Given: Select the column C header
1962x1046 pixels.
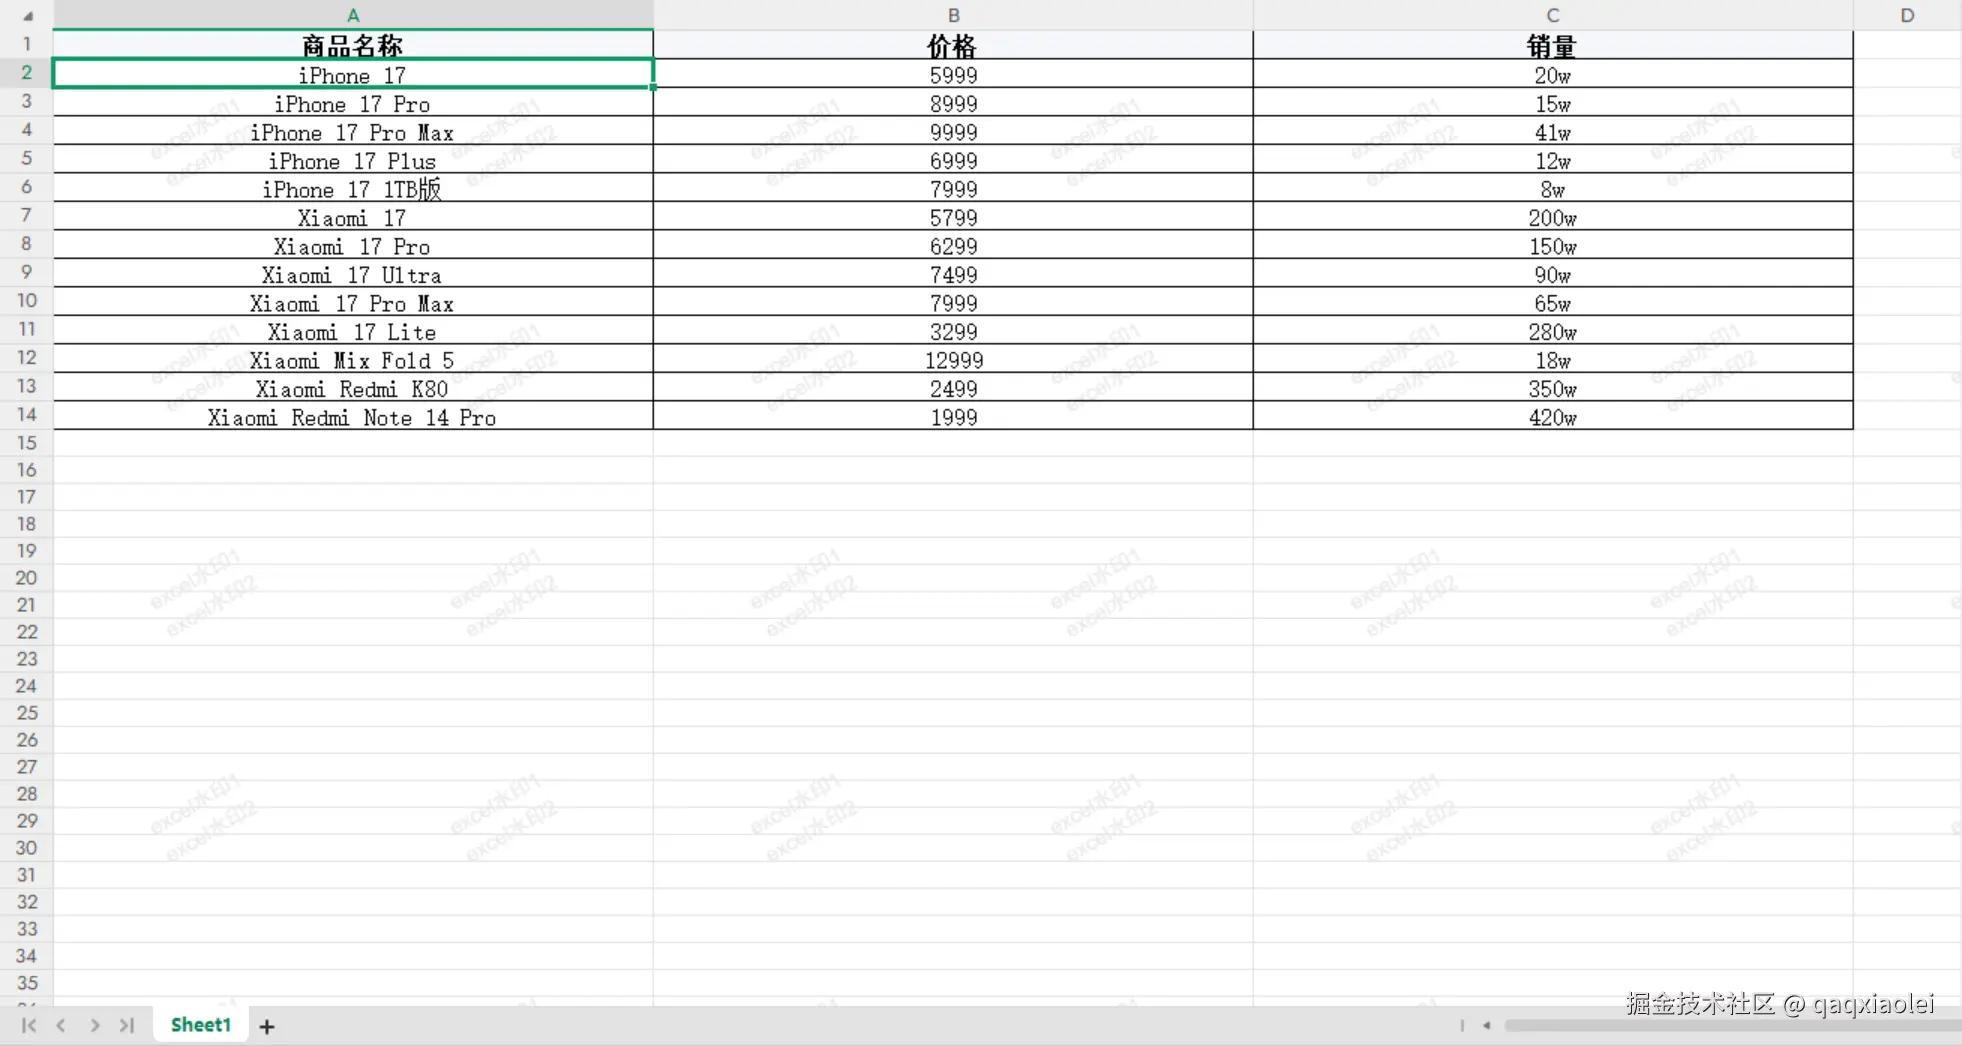Looking at the screenshot, I should (1552, 15).
